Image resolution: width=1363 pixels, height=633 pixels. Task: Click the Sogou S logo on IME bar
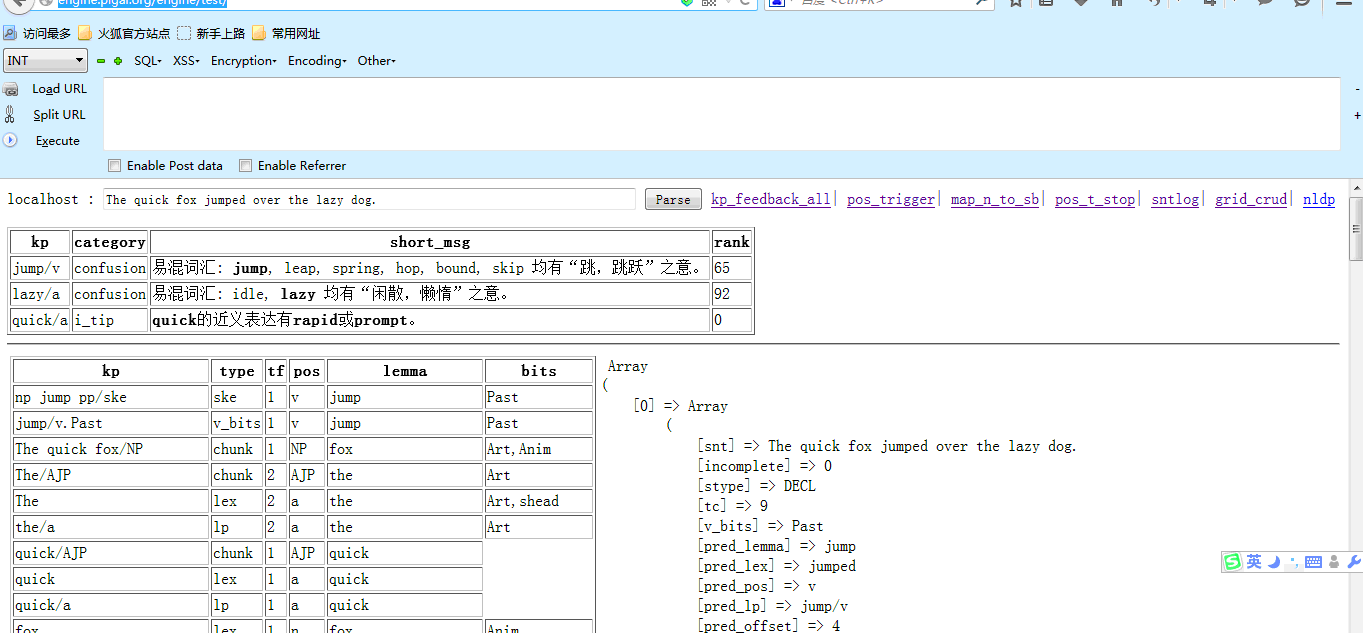[x=1232, y=562]
